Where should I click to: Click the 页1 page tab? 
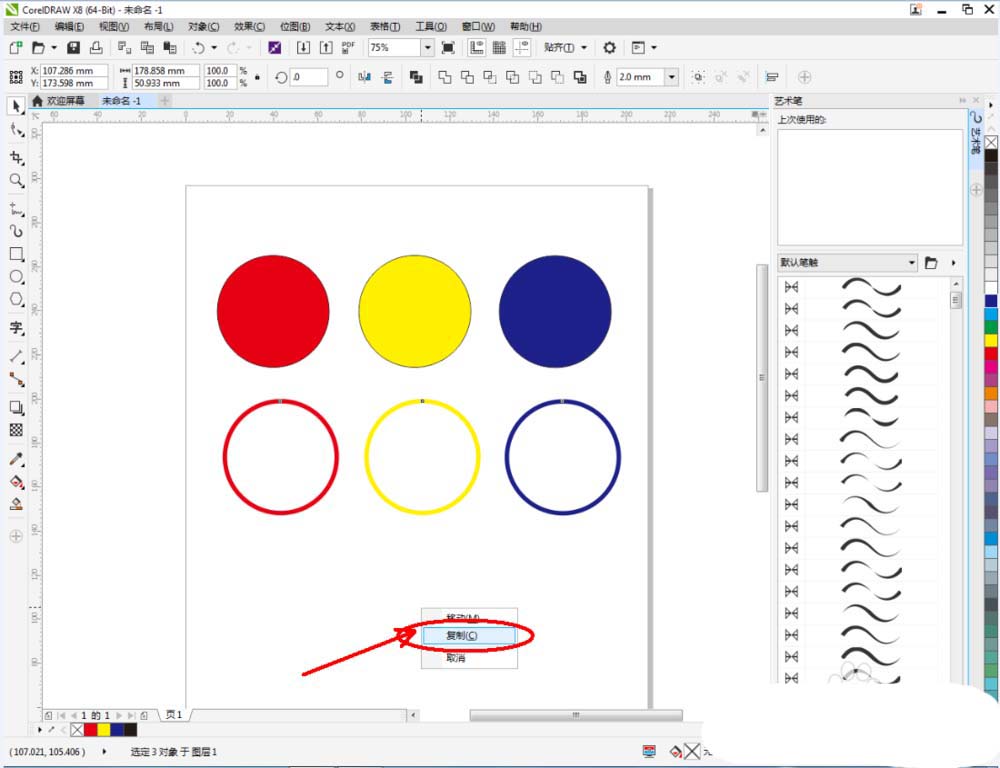click(x=174, y=715)
